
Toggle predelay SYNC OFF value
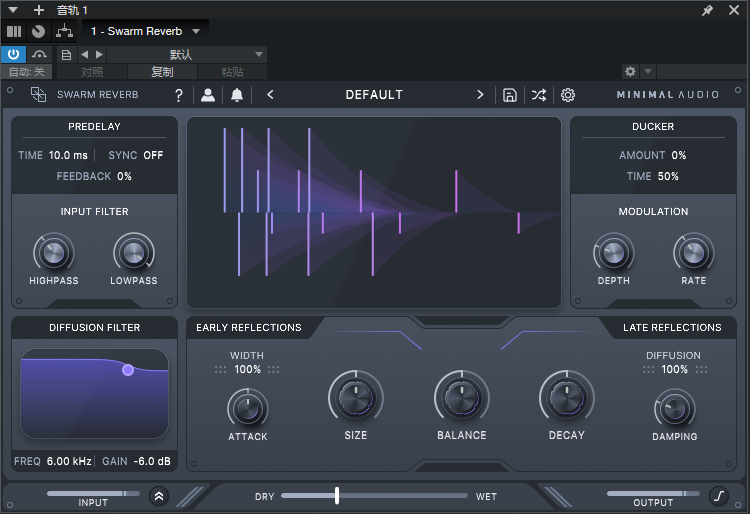(153, 155)
